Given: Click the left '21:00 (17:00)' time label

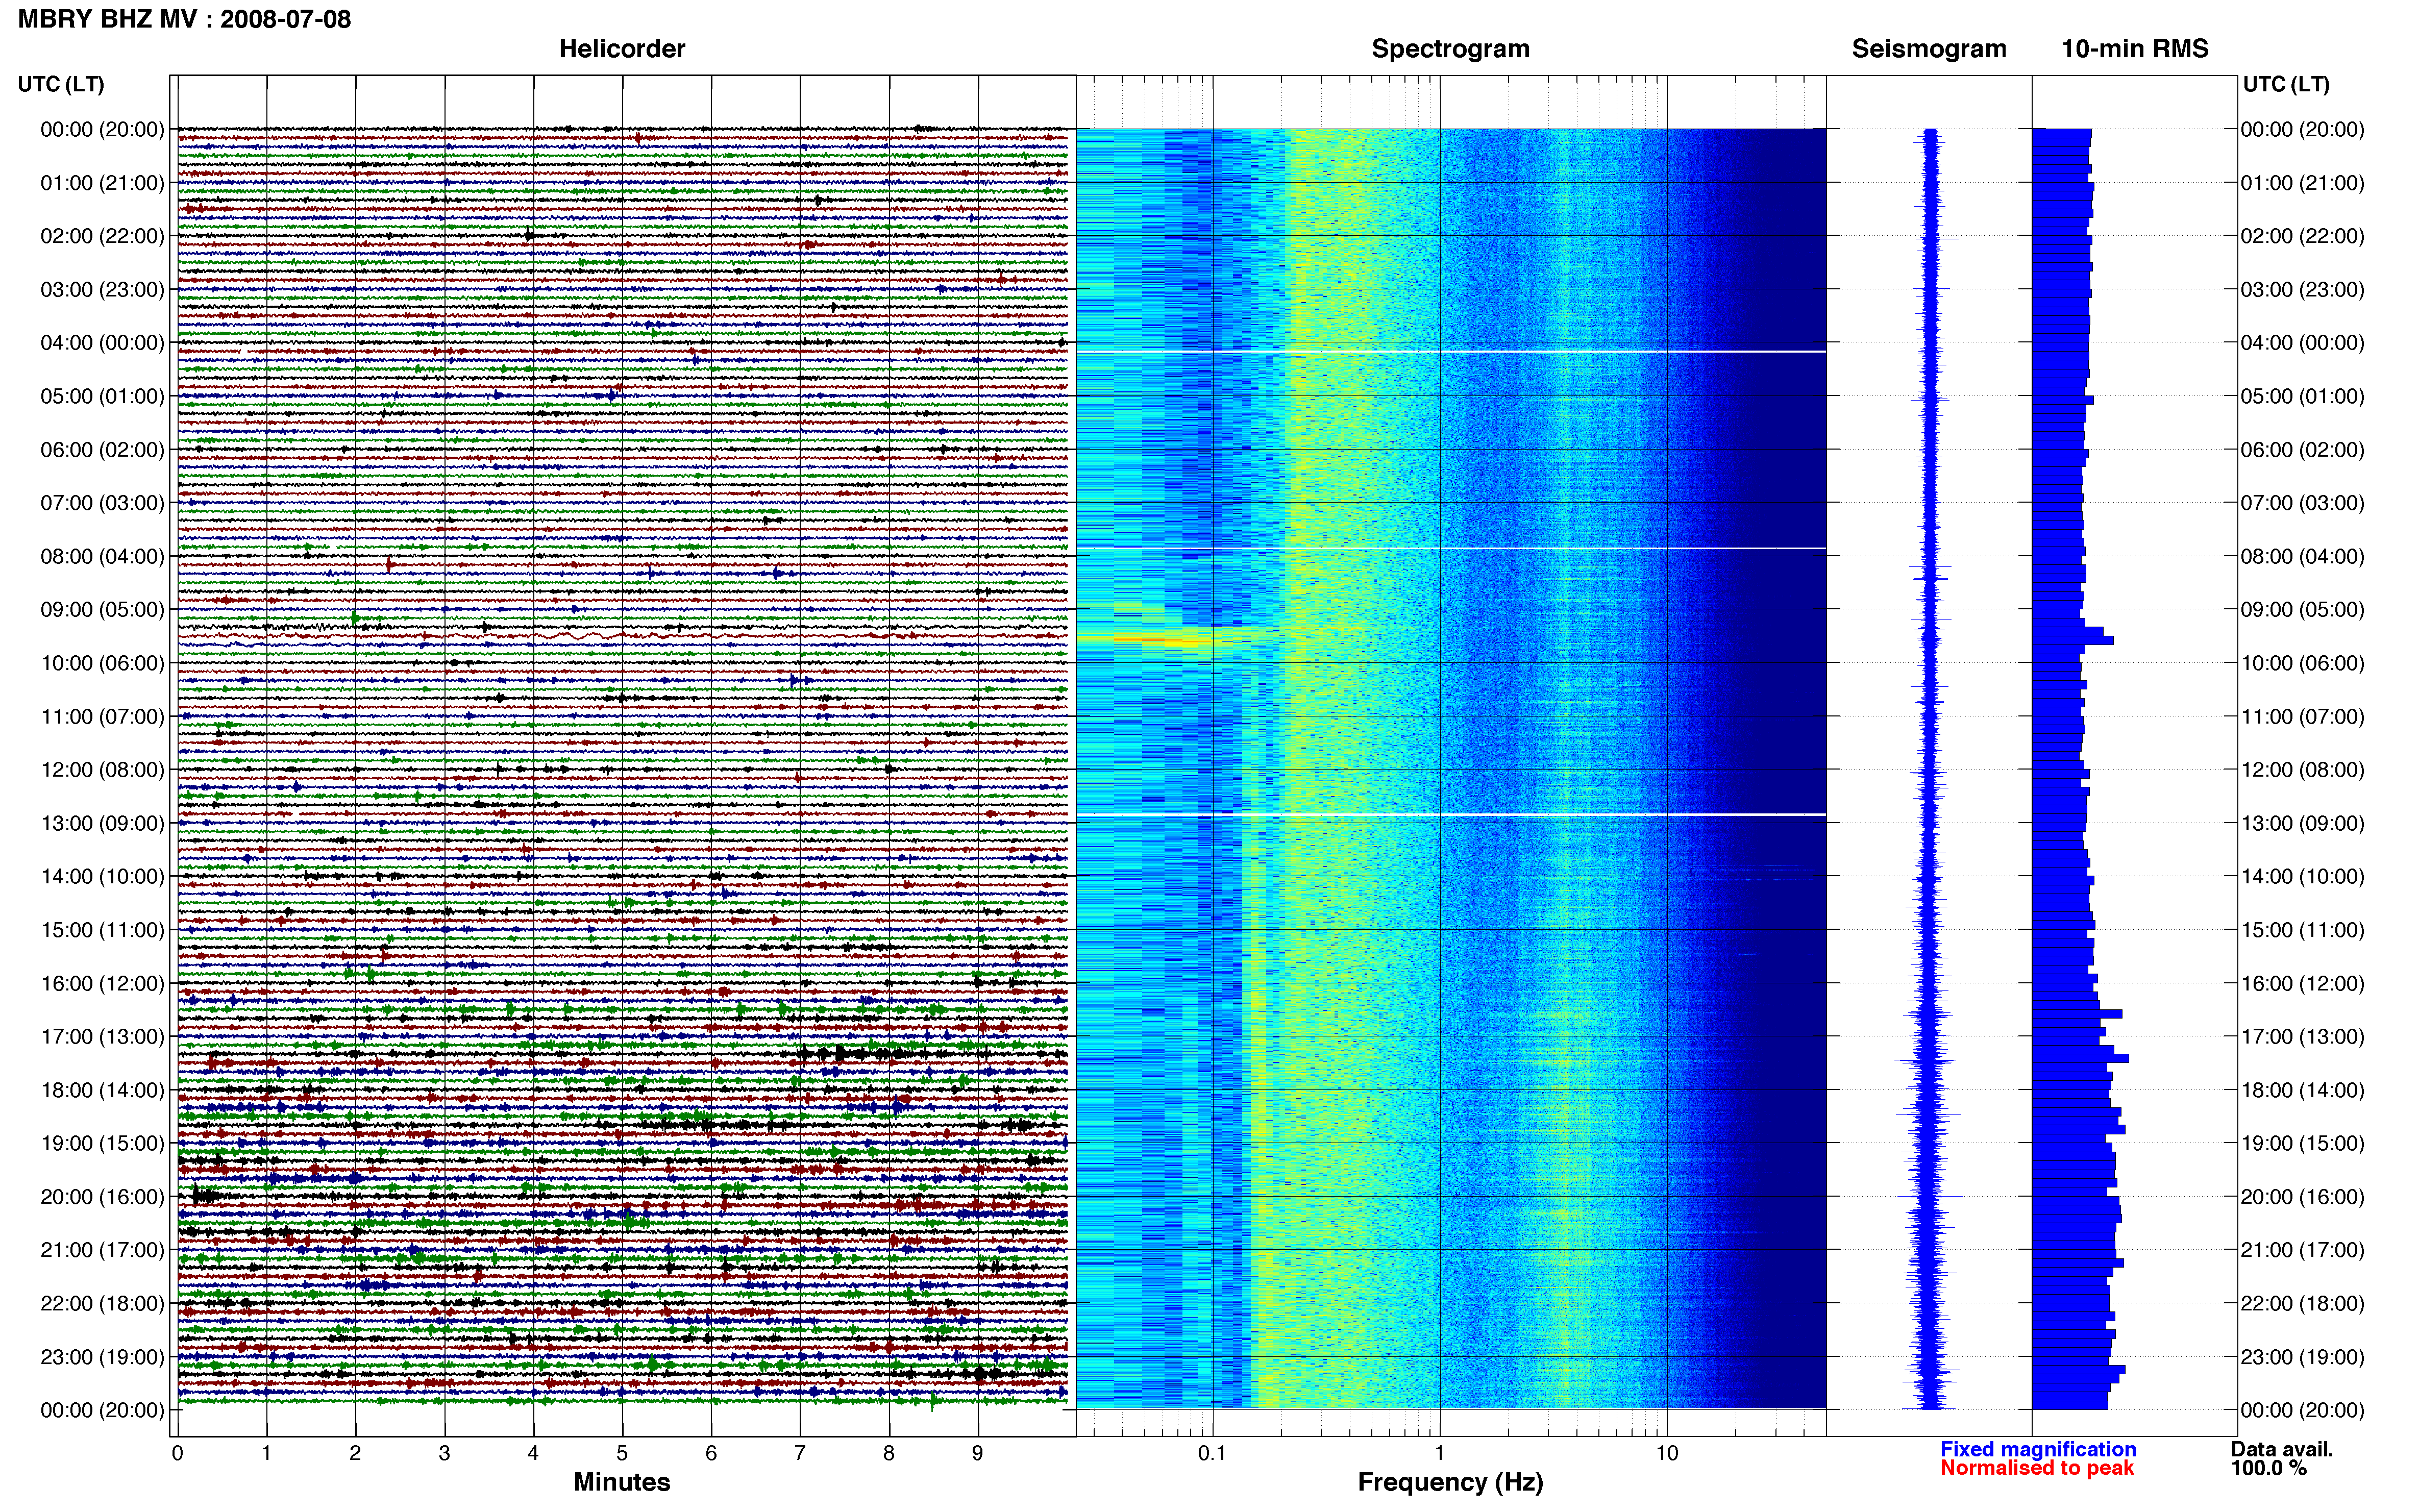Looking at the screenshot, I should point(102,1250).
